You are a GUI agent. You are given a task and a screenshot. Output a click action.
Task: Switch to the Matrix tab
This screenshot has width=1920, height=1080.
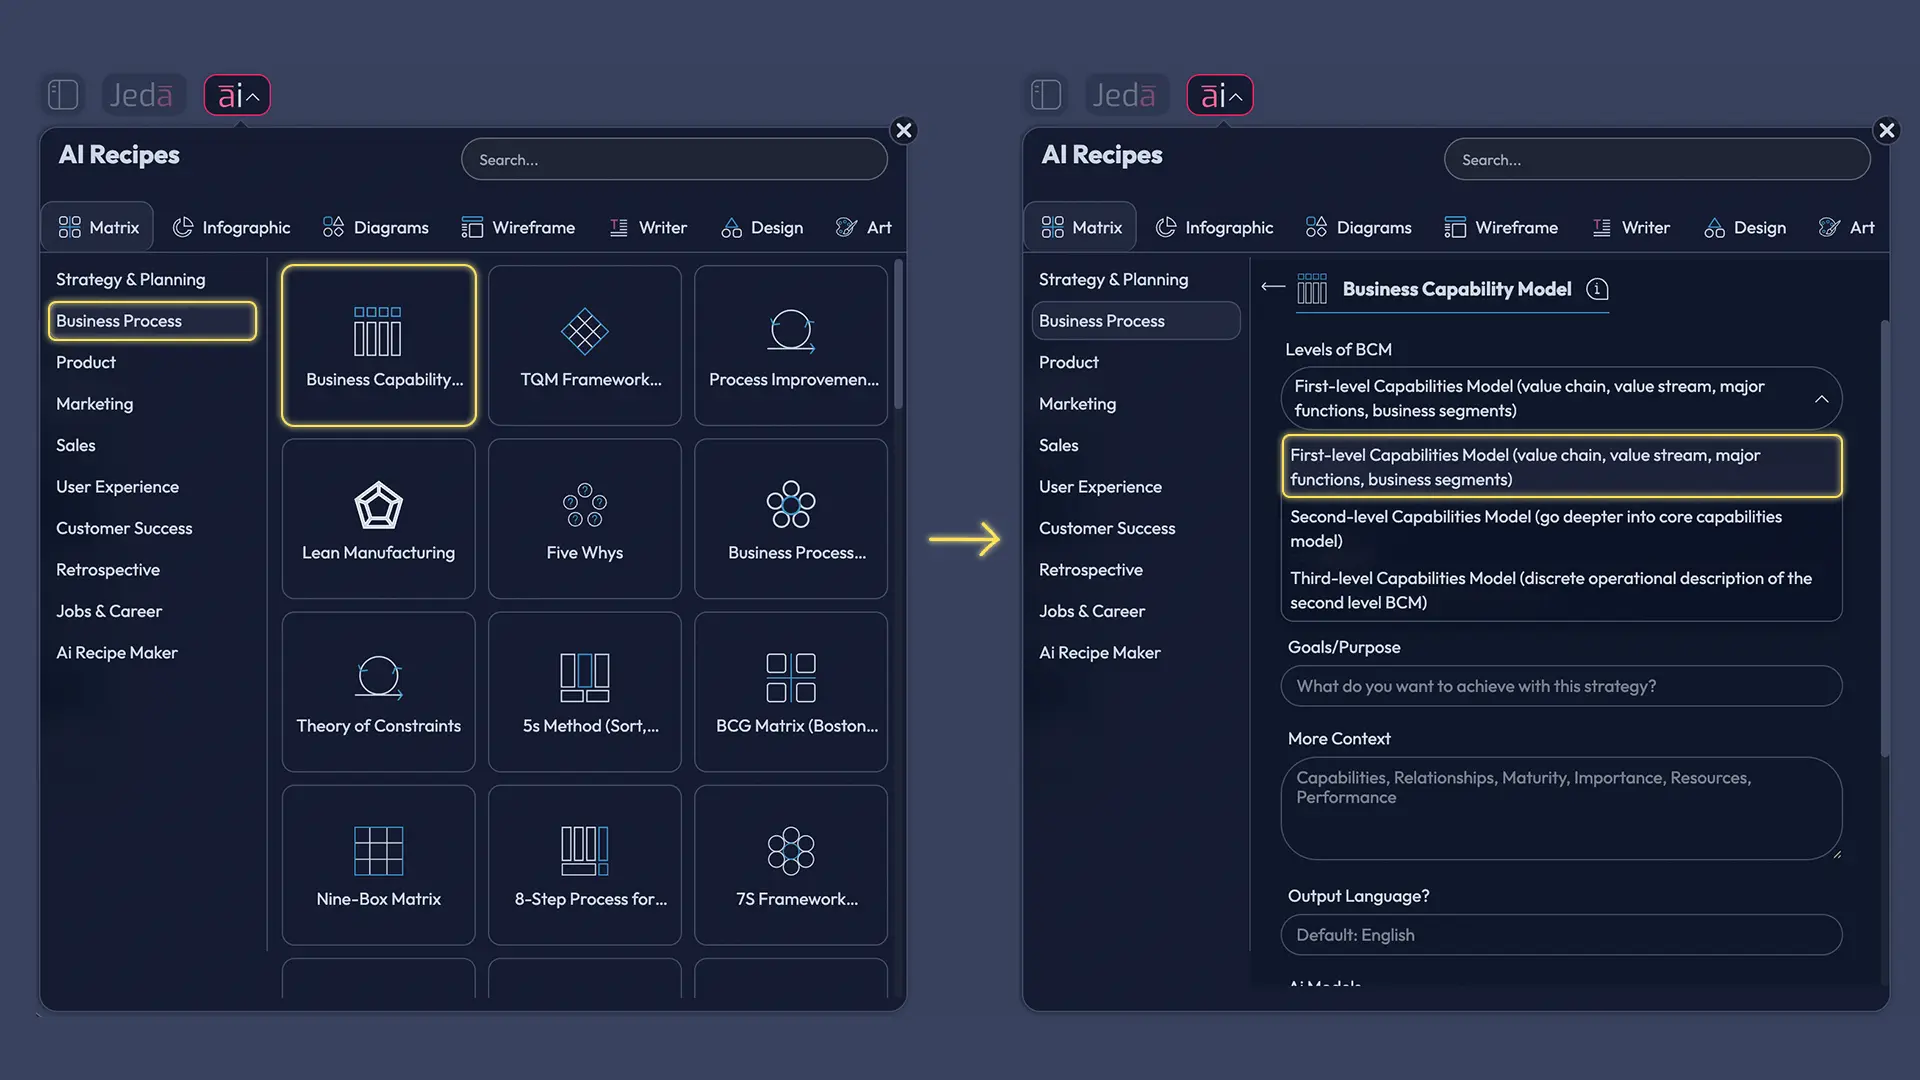coord(96,226)
